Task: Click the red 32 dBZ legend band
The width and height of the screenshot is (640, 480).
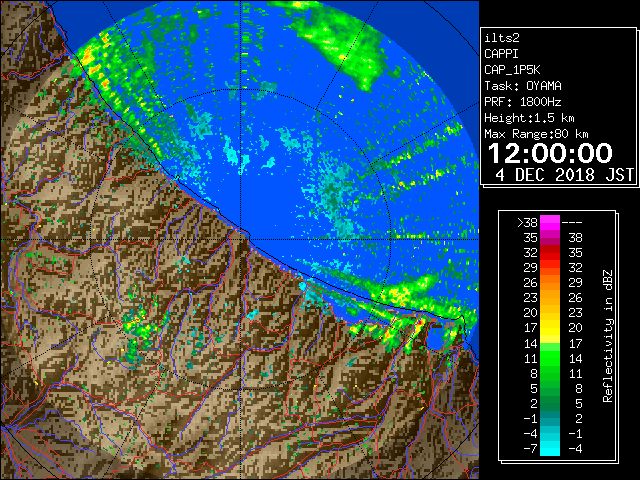Action: 550,253
